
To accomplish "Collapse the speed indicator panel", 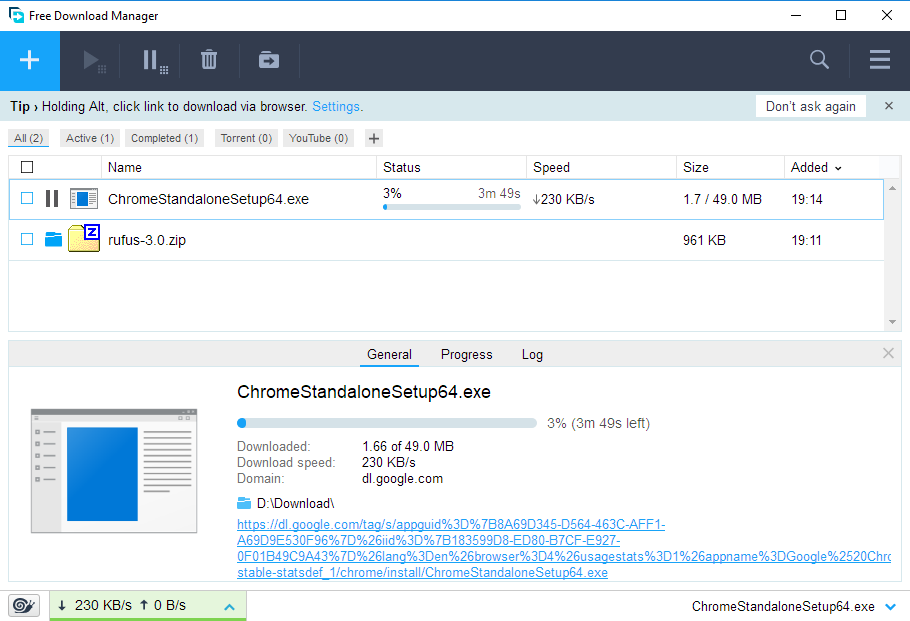I will (229, 605).
